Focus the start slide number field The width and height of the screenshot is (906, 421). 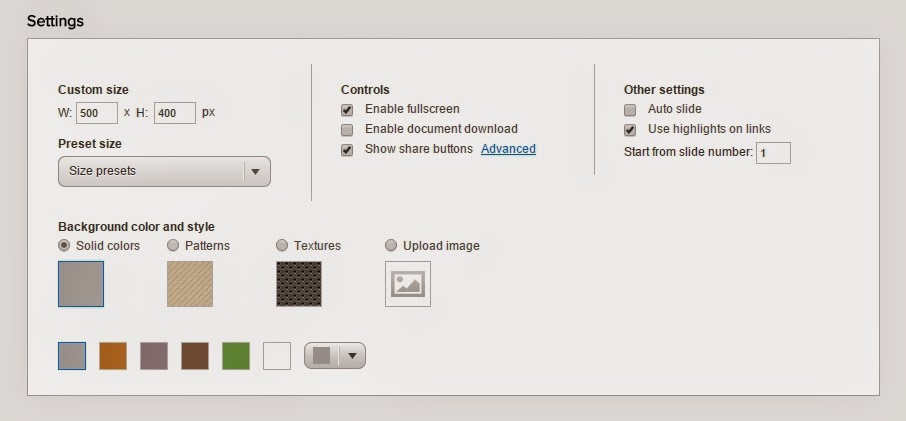point(773,153)
